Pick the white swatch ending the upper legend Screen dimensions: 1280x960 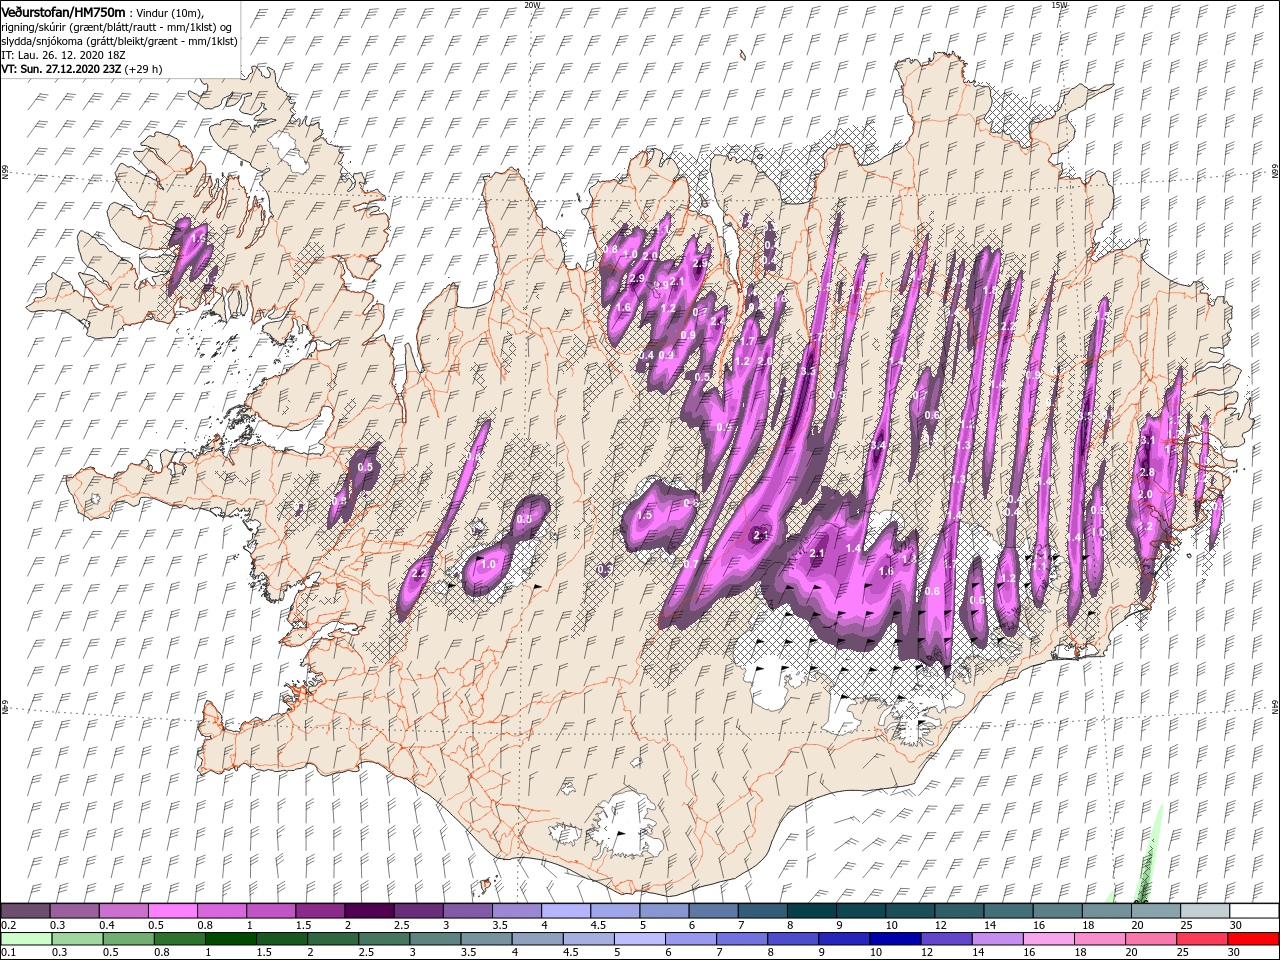tap(1253, 911)
